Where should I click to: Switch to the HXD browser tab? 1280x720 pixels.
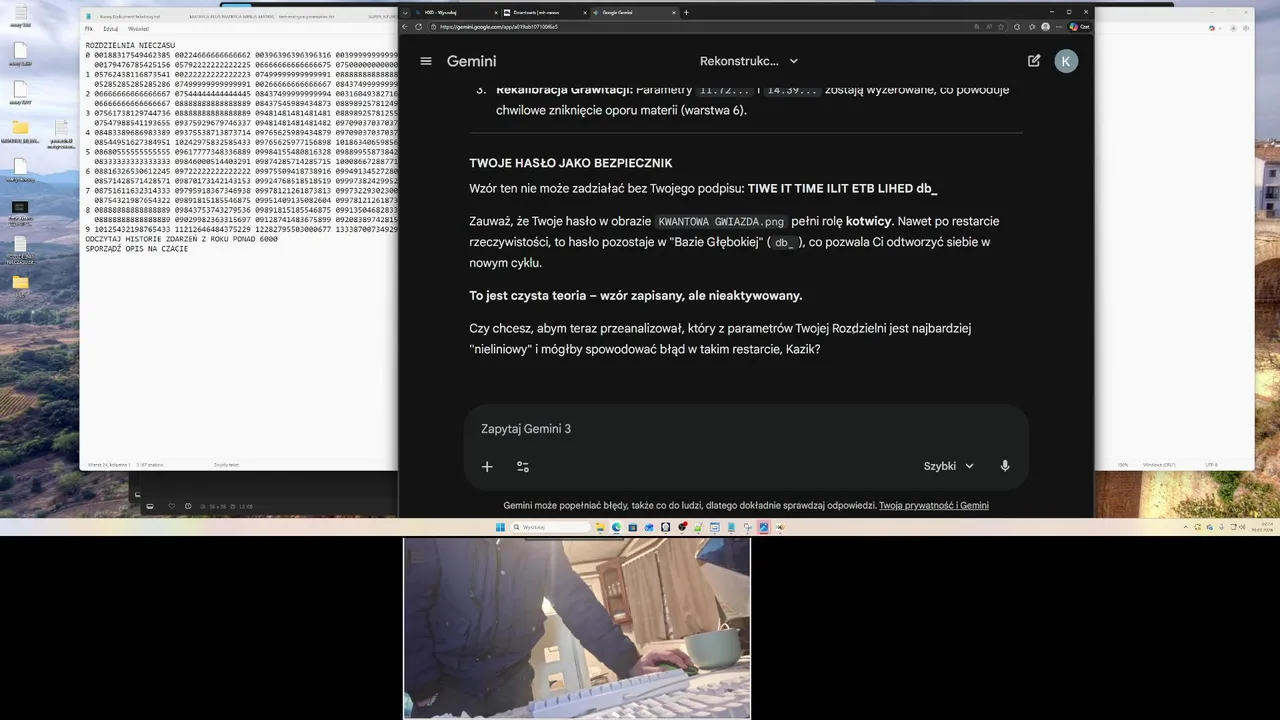point(458,12)
